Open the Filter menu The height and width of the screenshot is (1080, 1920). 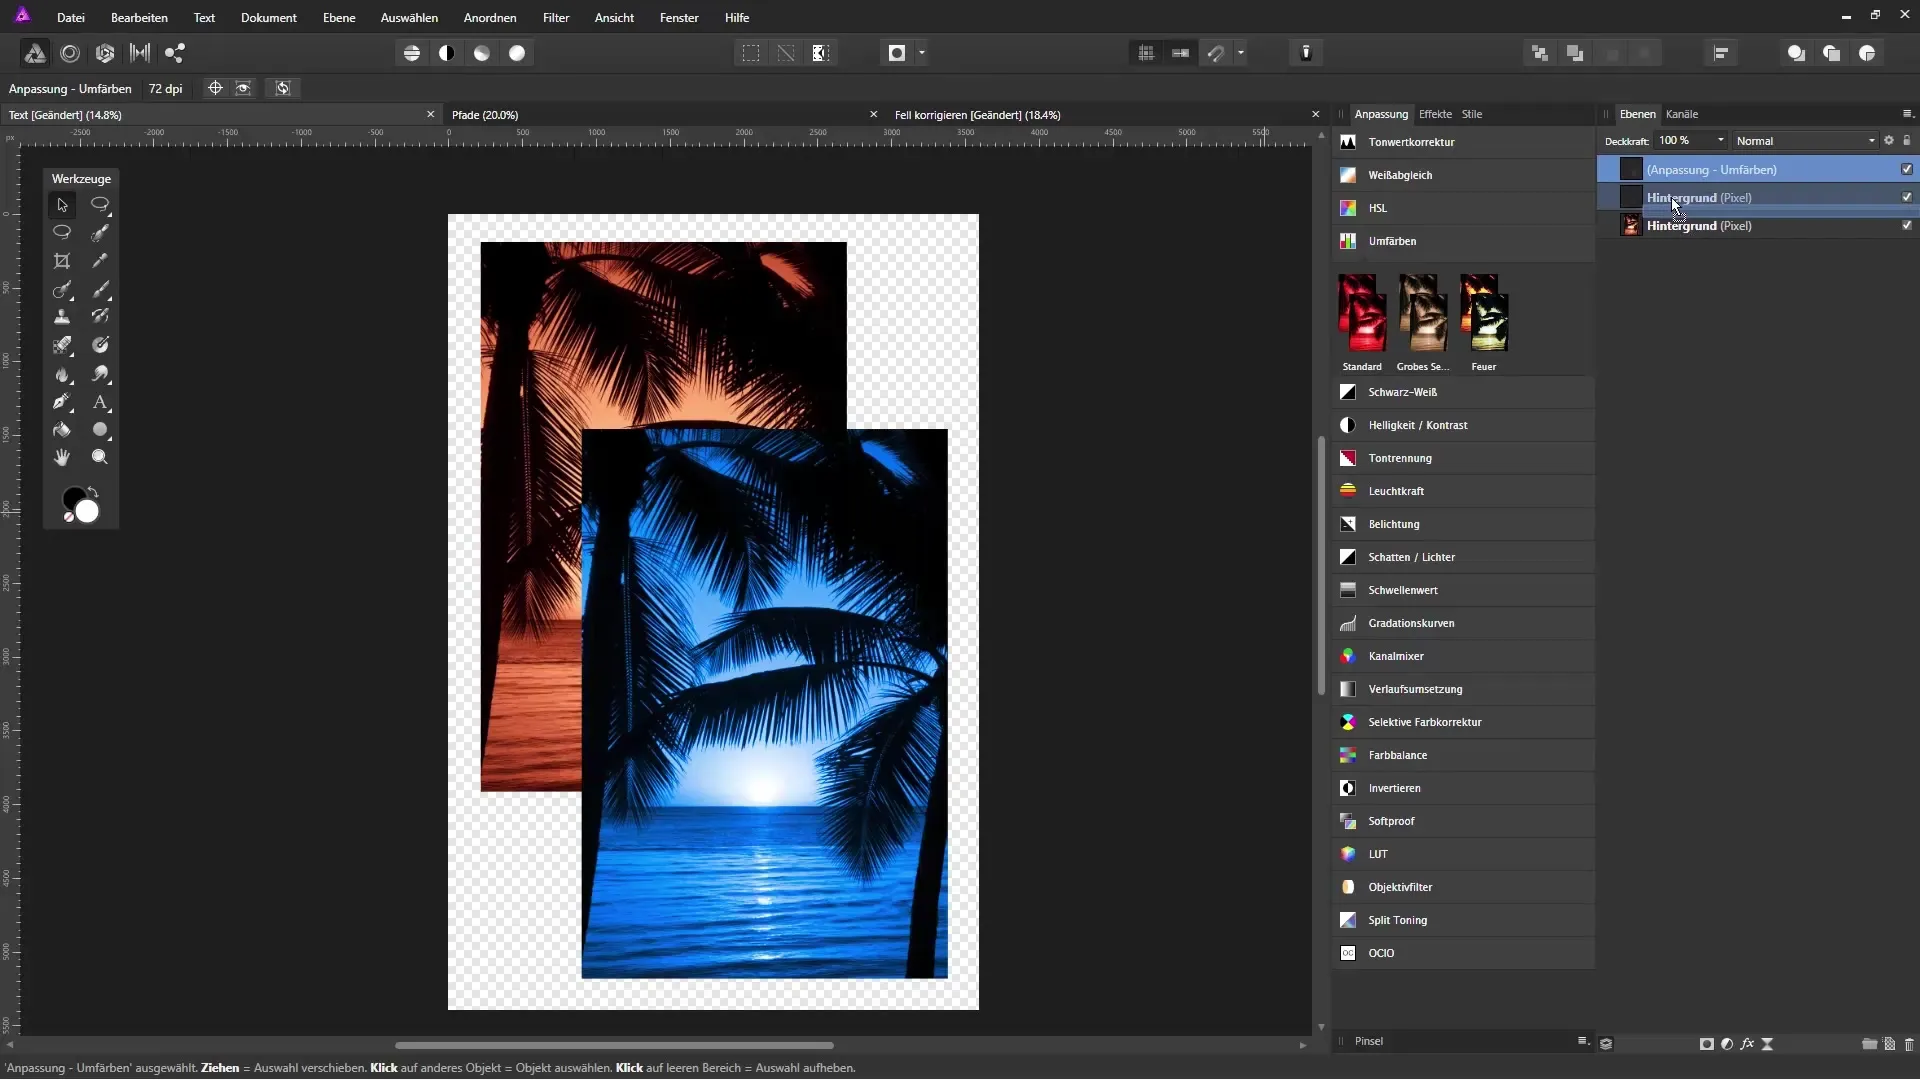pos(556,18)
